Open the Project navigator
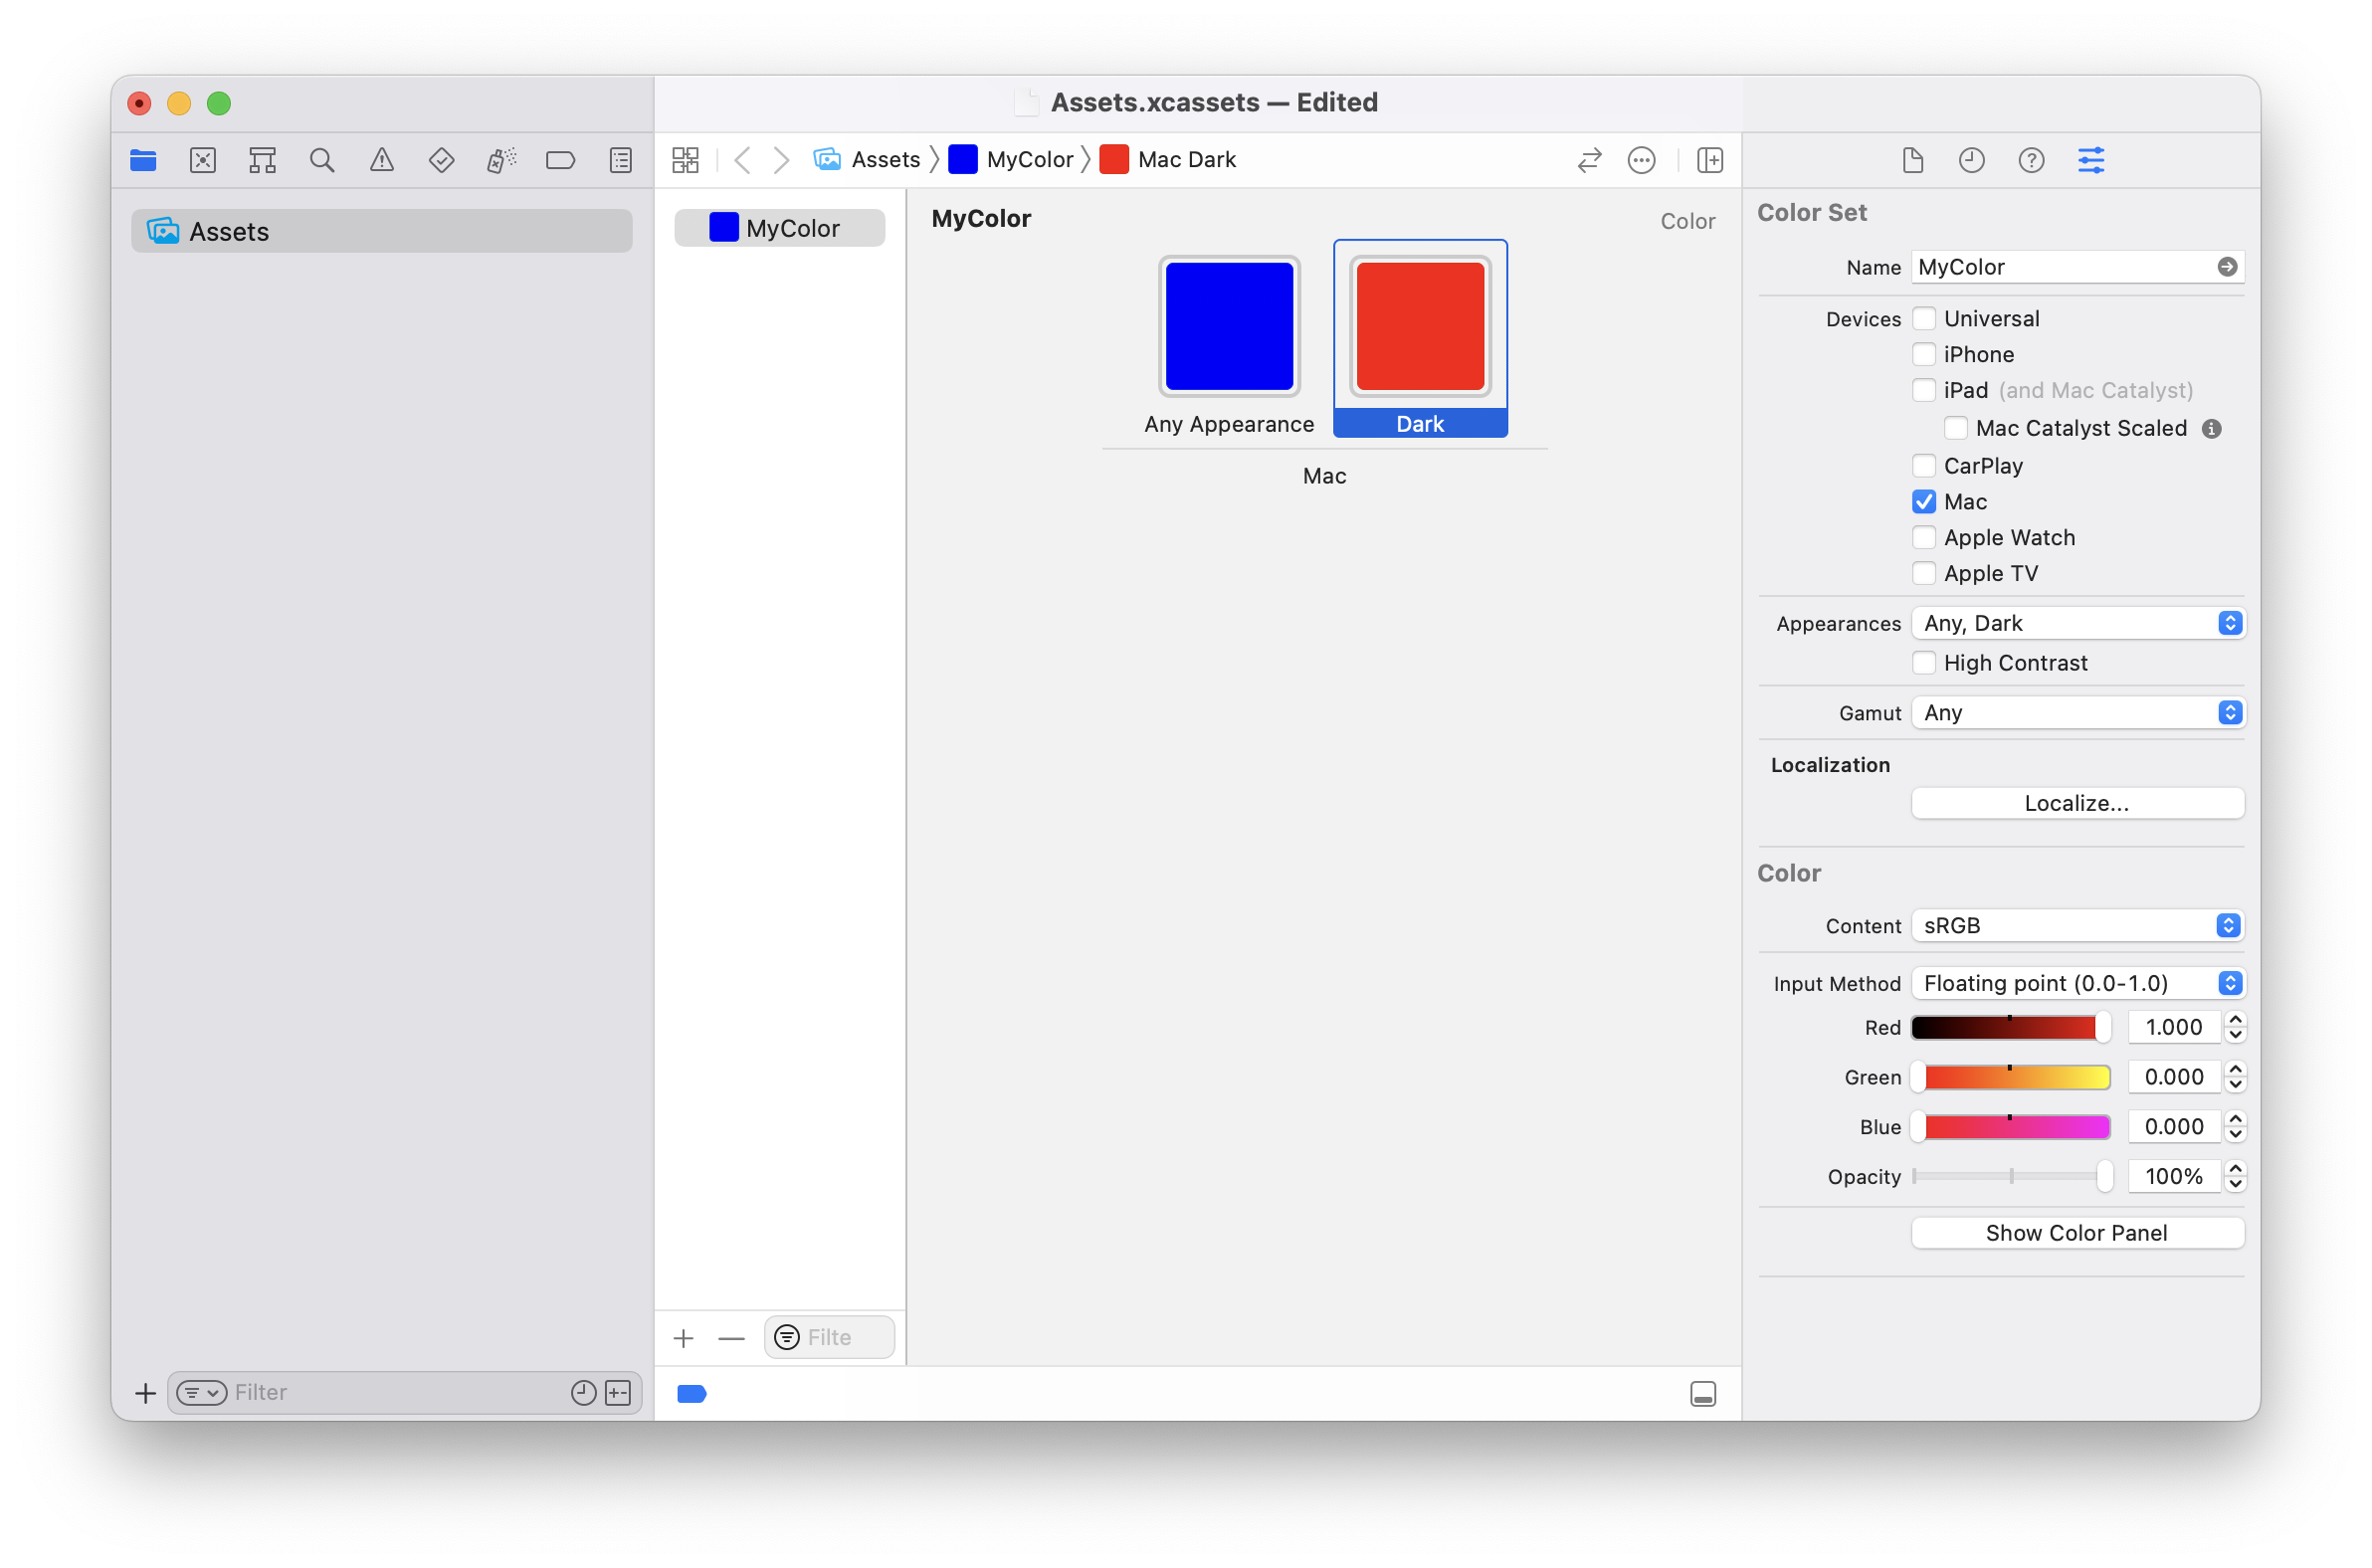The width and height of the screenshot is (2372, 1568). tap(143, 160)
